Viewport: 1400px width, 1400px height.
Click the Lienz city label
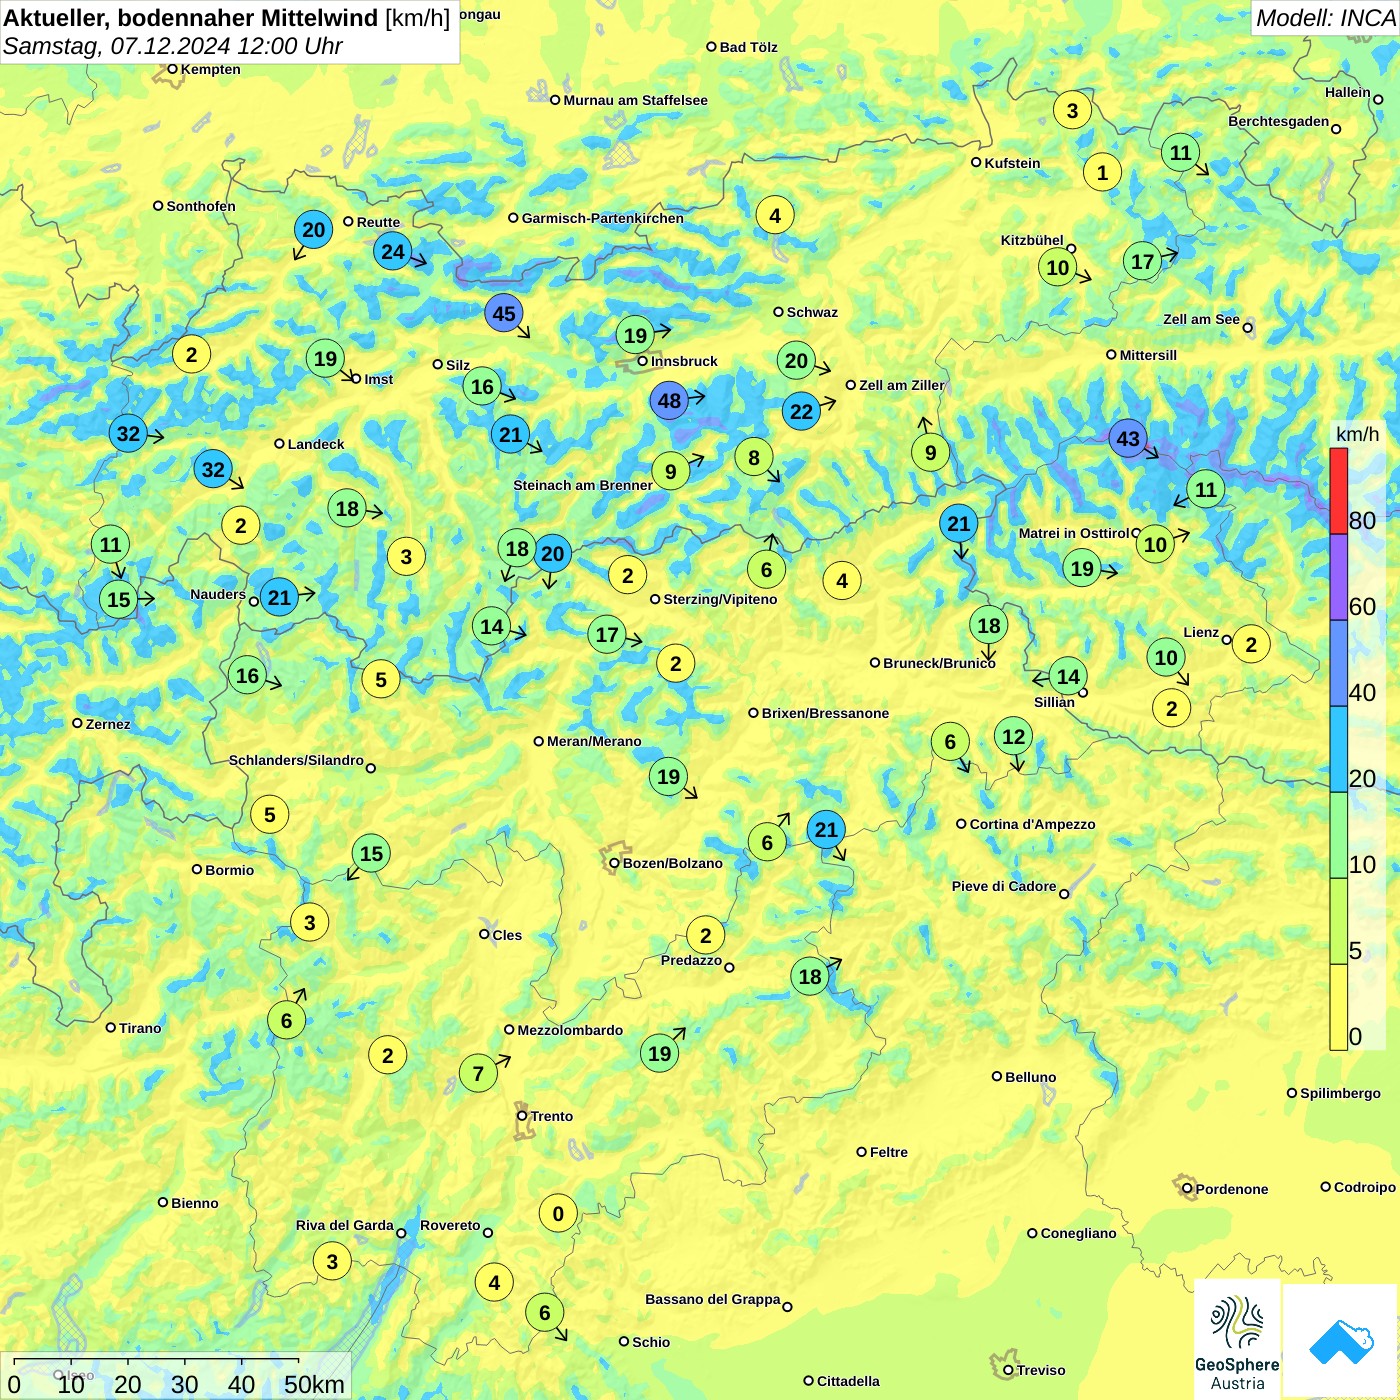[x=1201, y=632]
